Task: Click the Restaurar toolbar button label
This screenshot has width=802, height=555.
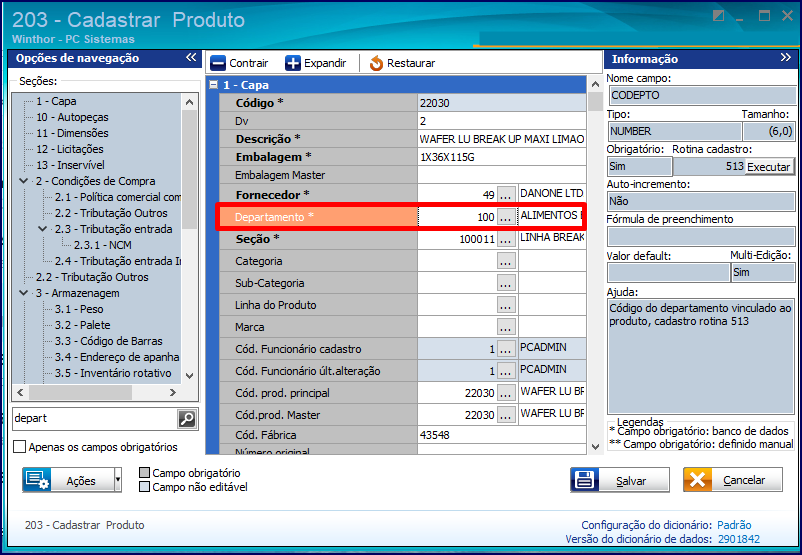Action: (x=411, y=63)
